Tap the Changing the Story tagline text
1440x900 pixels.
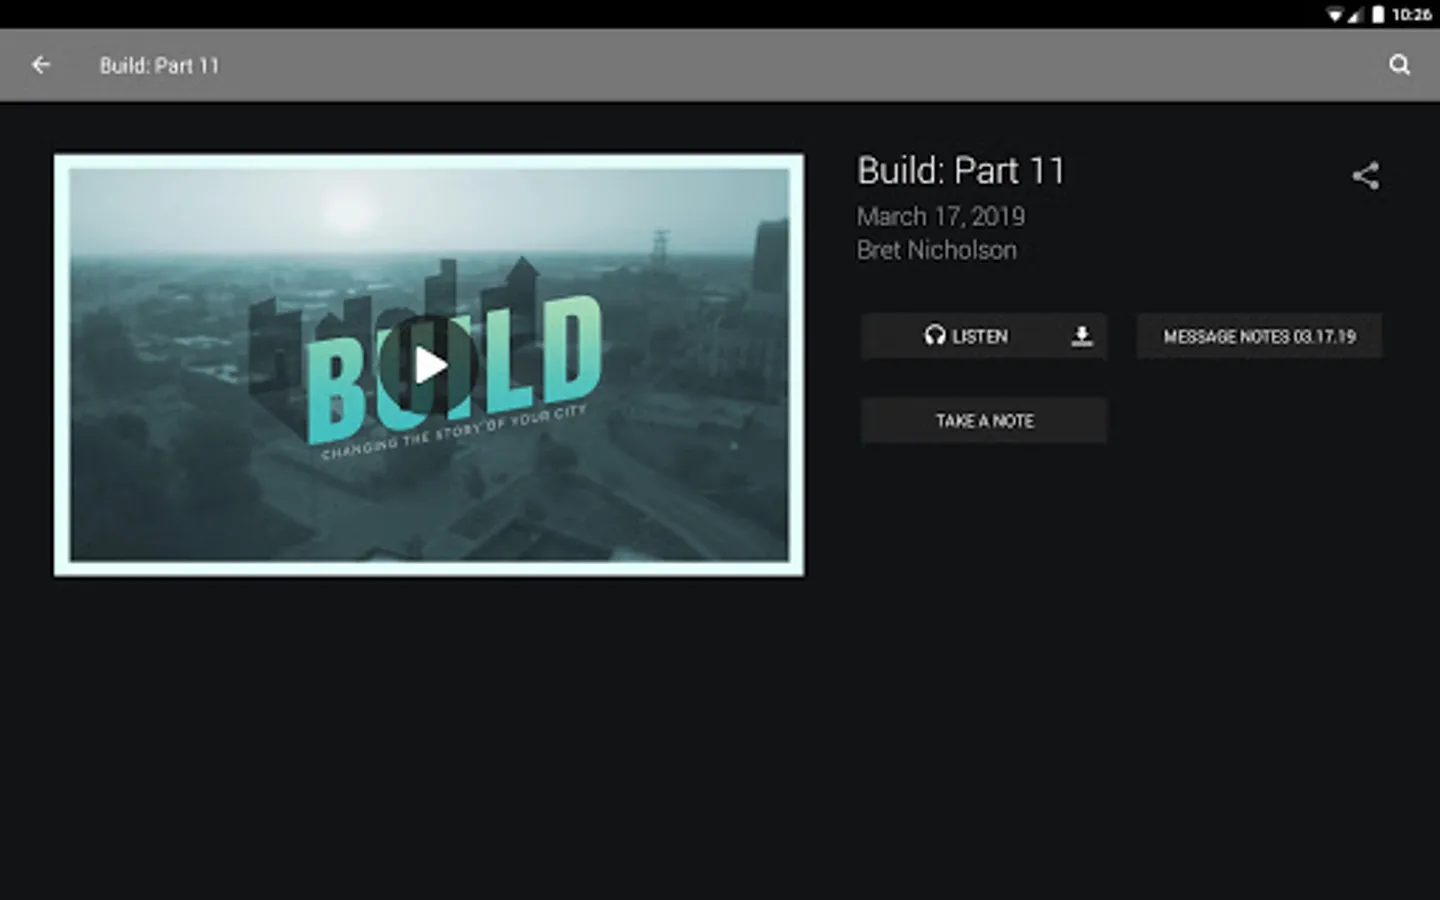click(455, 431)
